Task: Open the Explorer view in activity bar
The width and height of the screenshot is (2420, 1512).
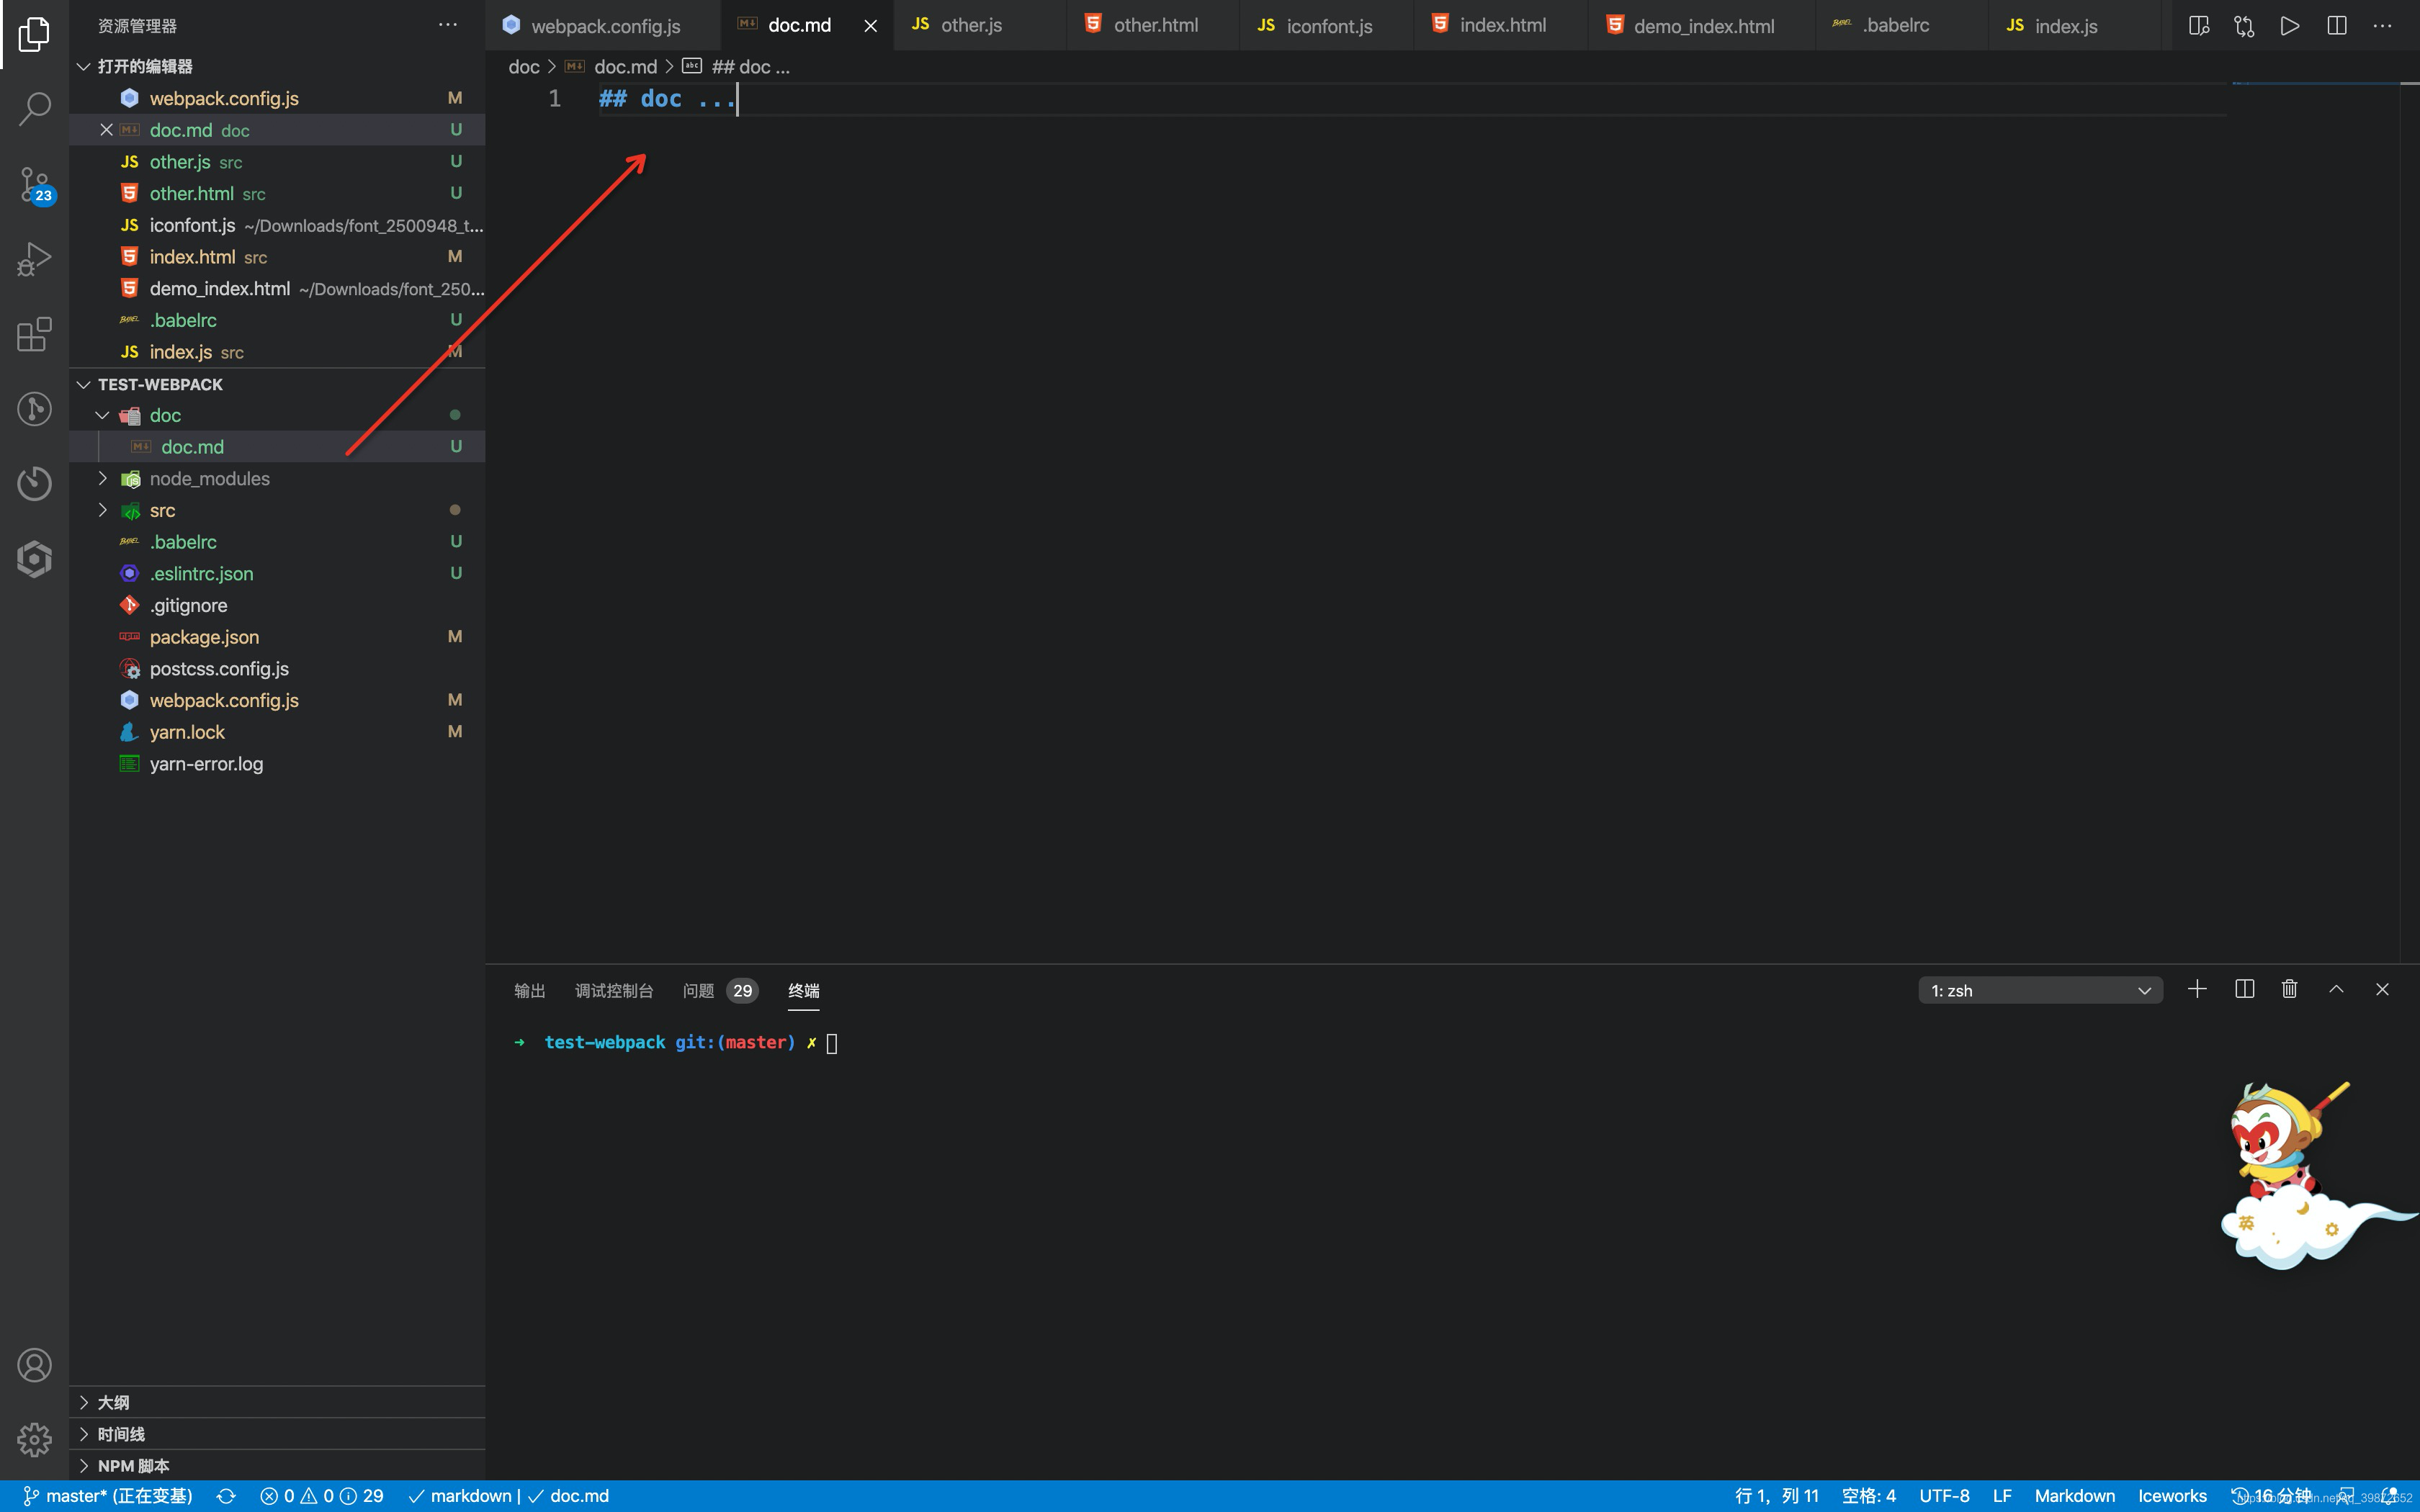Action: pos(34,34)
